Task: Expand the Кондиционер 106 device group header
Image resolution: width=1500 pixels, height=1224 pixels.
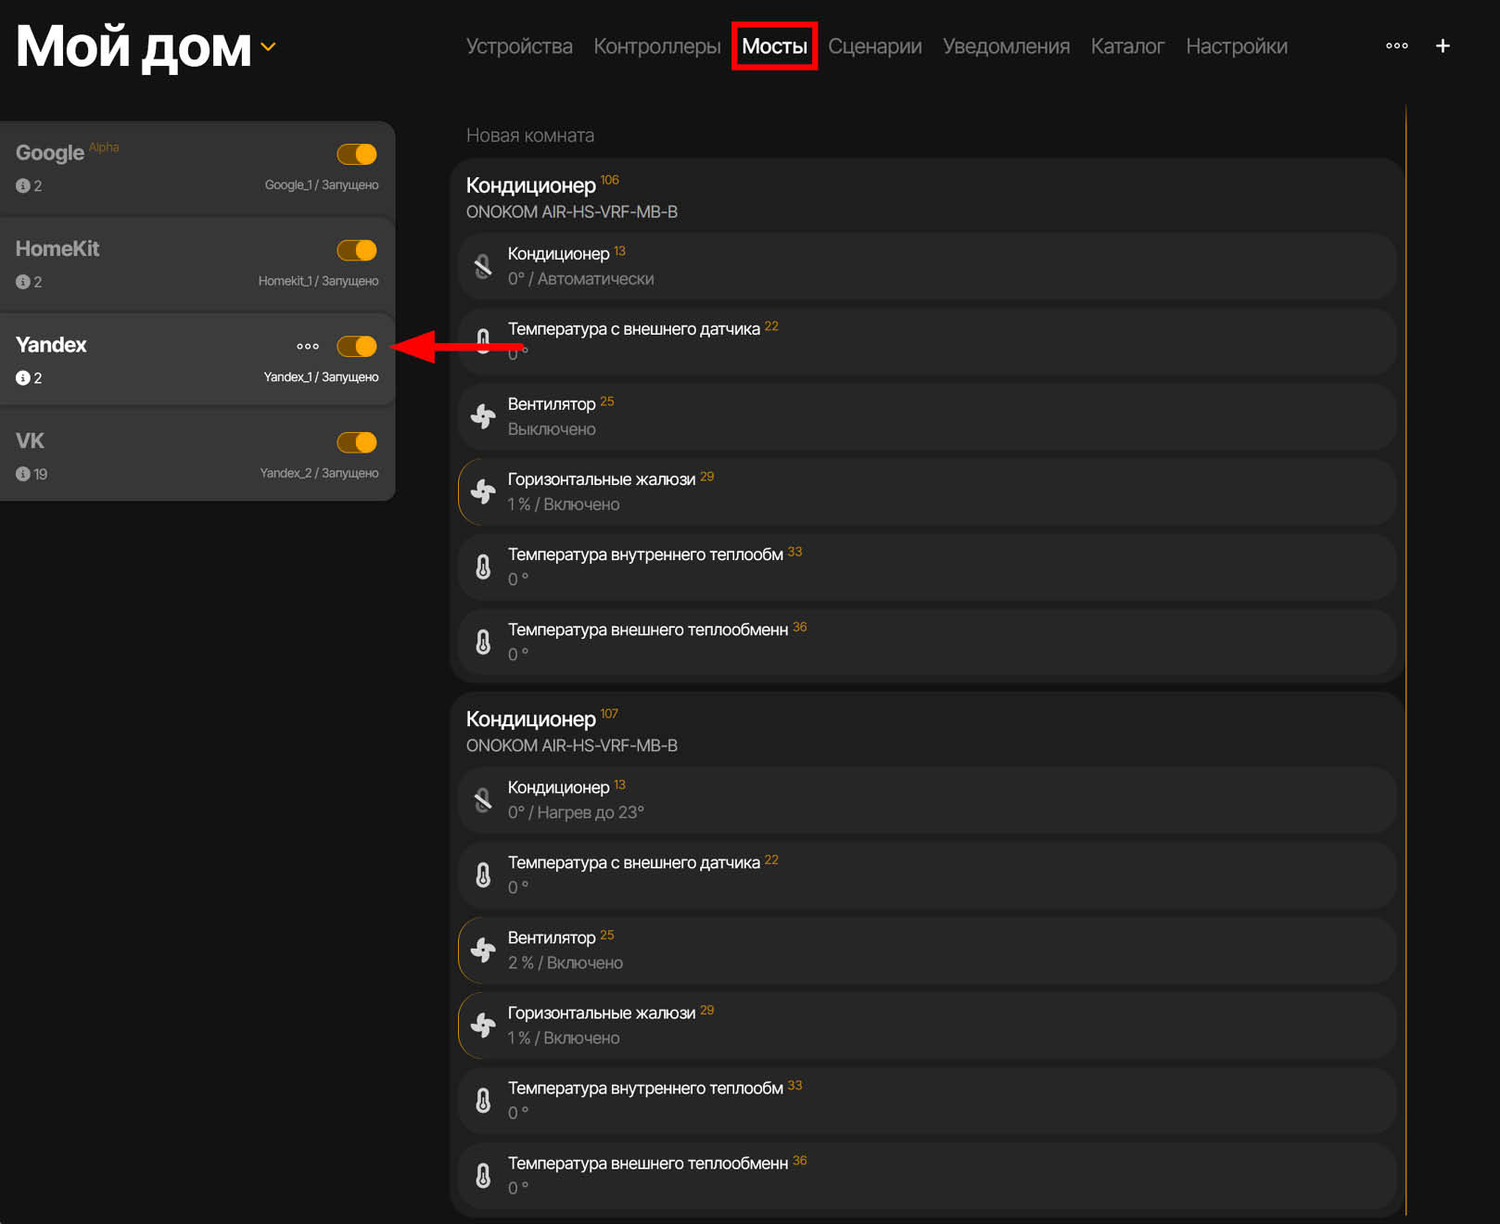Action: pos(531,186)
